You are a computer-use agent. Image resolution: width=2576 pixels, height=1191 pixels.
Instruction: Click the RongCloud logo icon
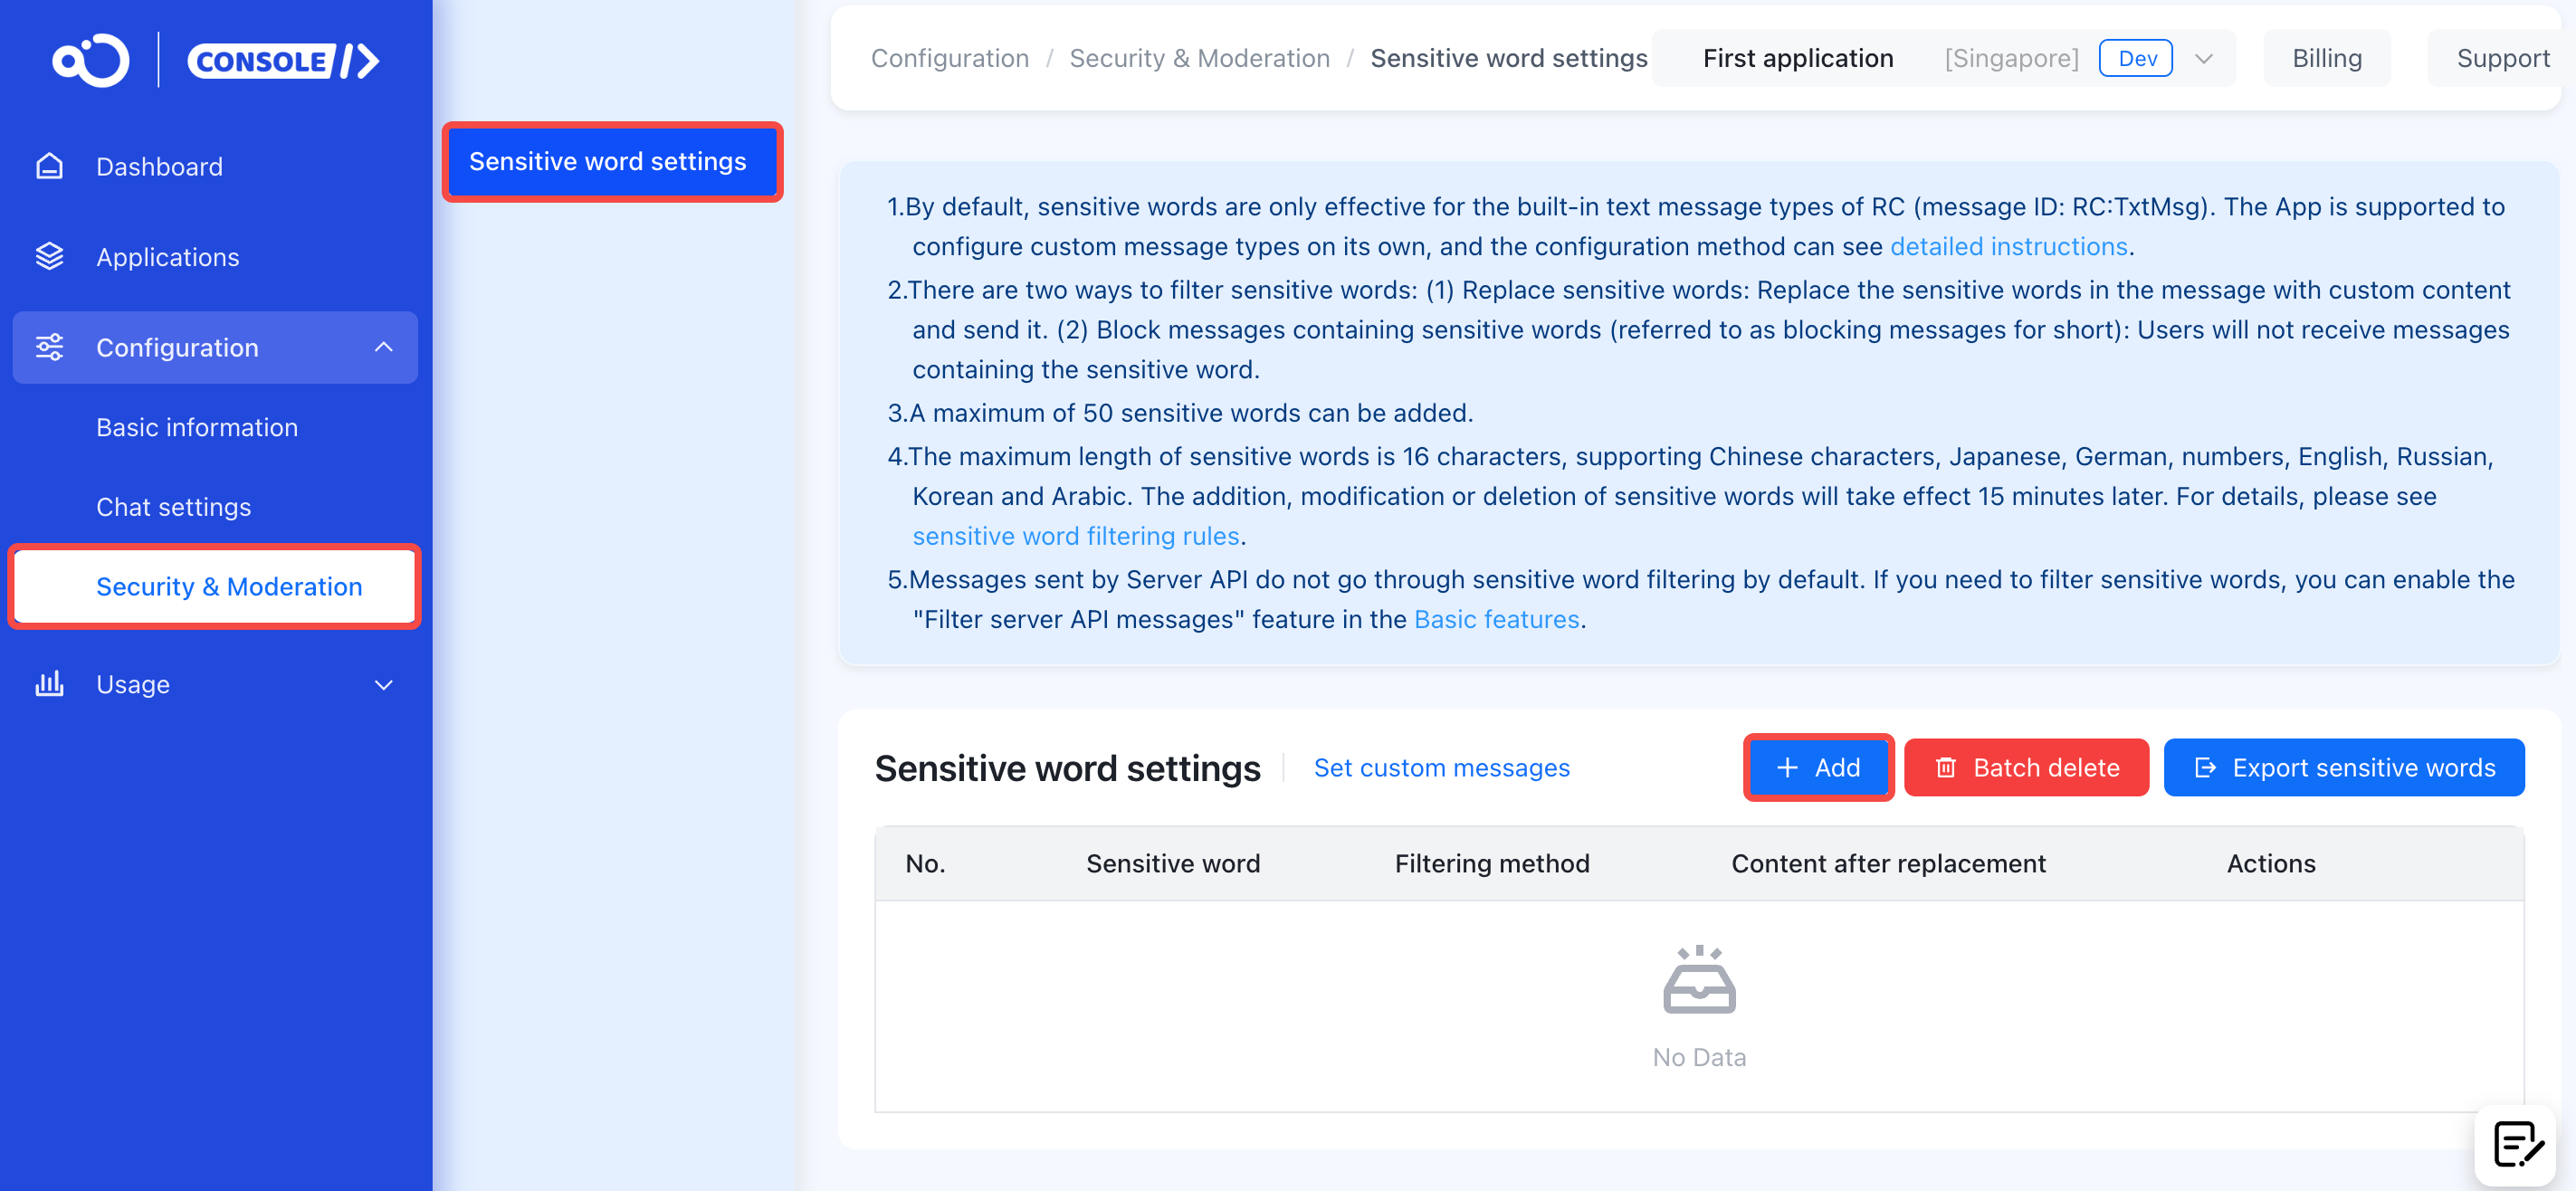91,60
